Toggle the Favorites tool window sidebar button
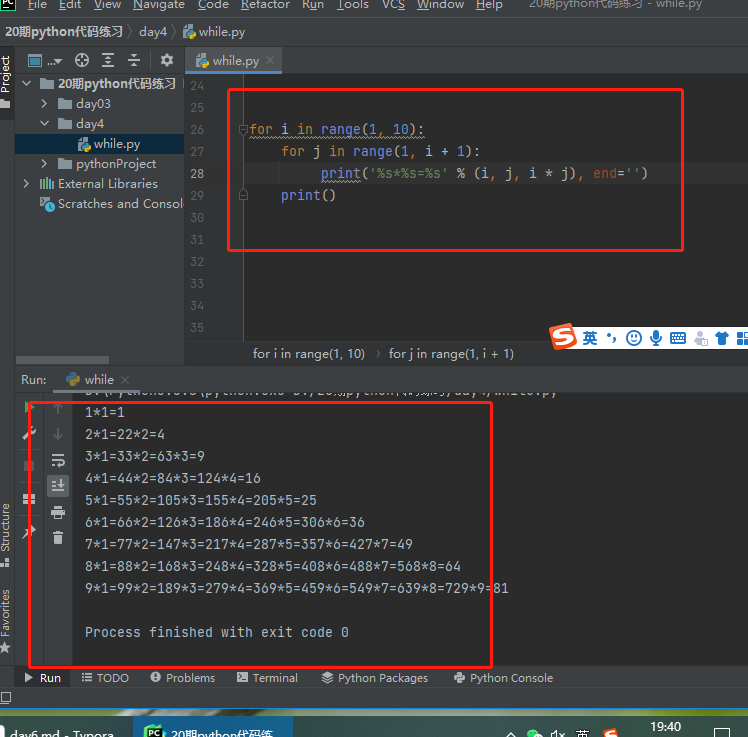 pos(5,620)
